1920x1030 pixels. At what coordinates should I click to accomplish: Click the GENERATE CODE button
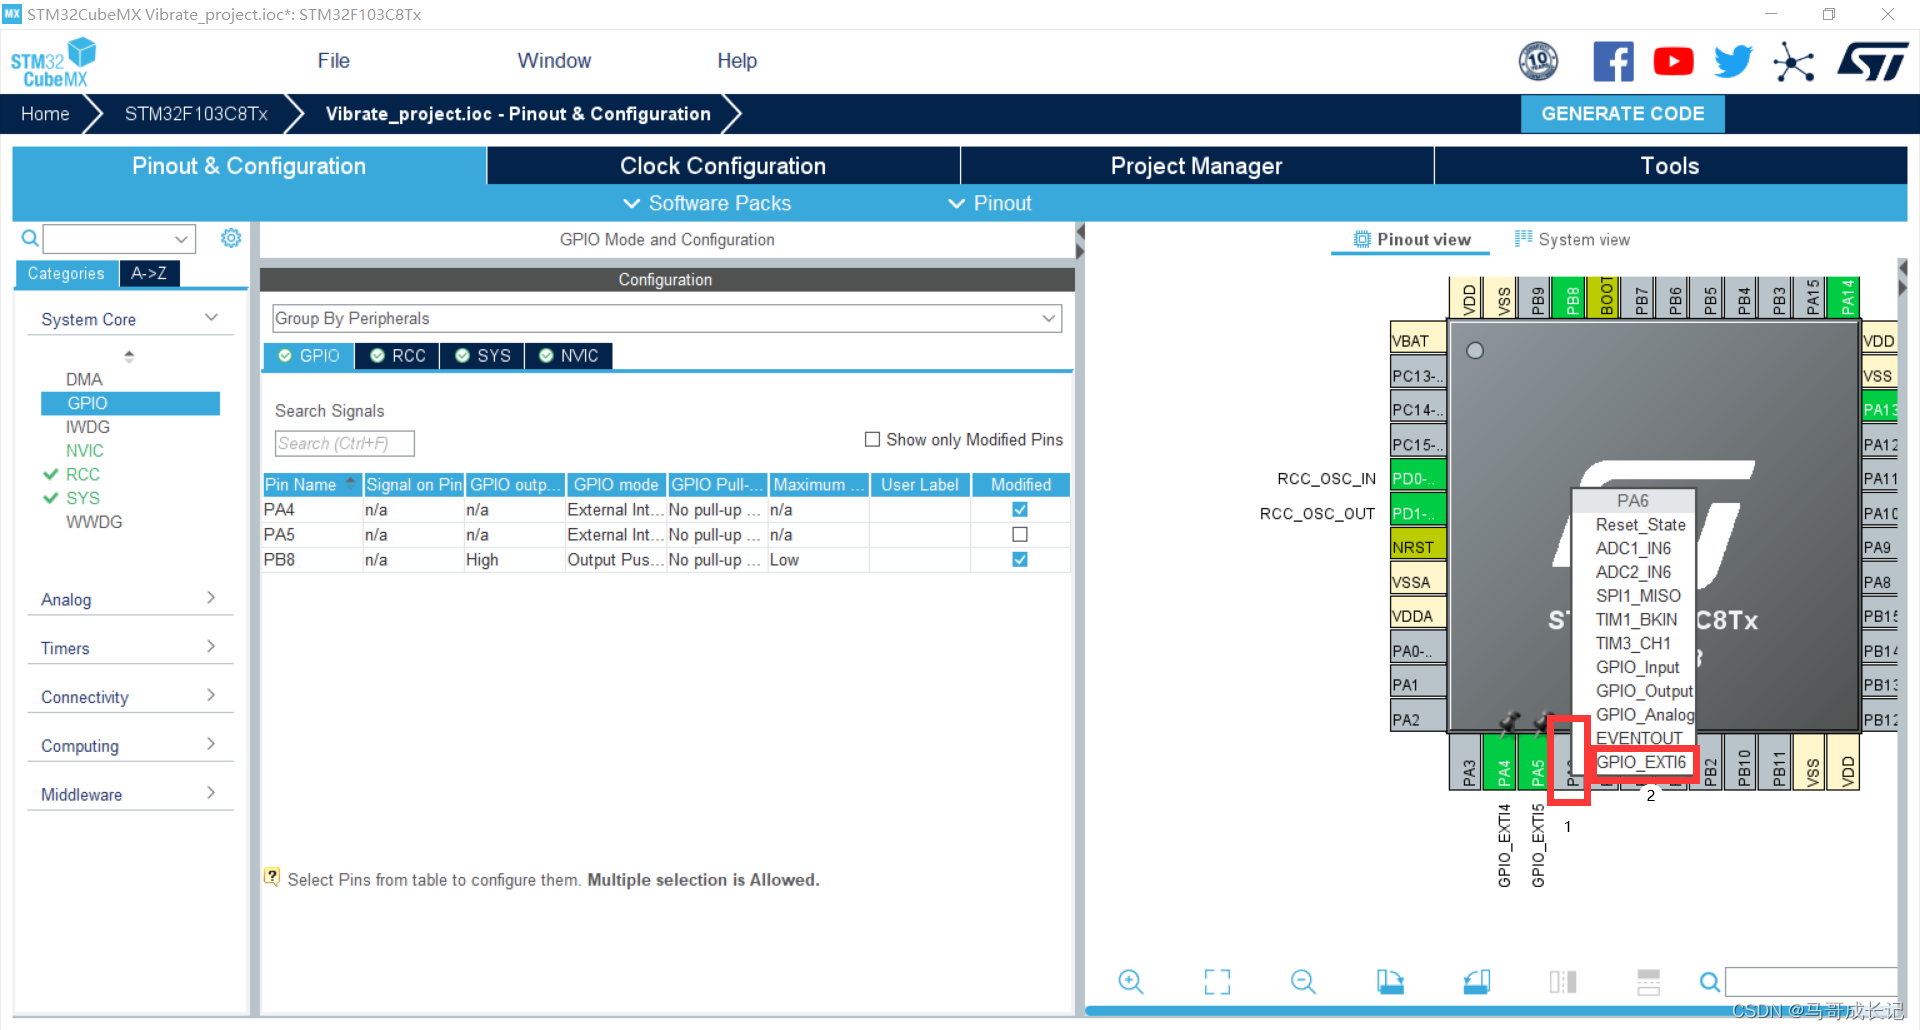click(x=1622, y=114)
